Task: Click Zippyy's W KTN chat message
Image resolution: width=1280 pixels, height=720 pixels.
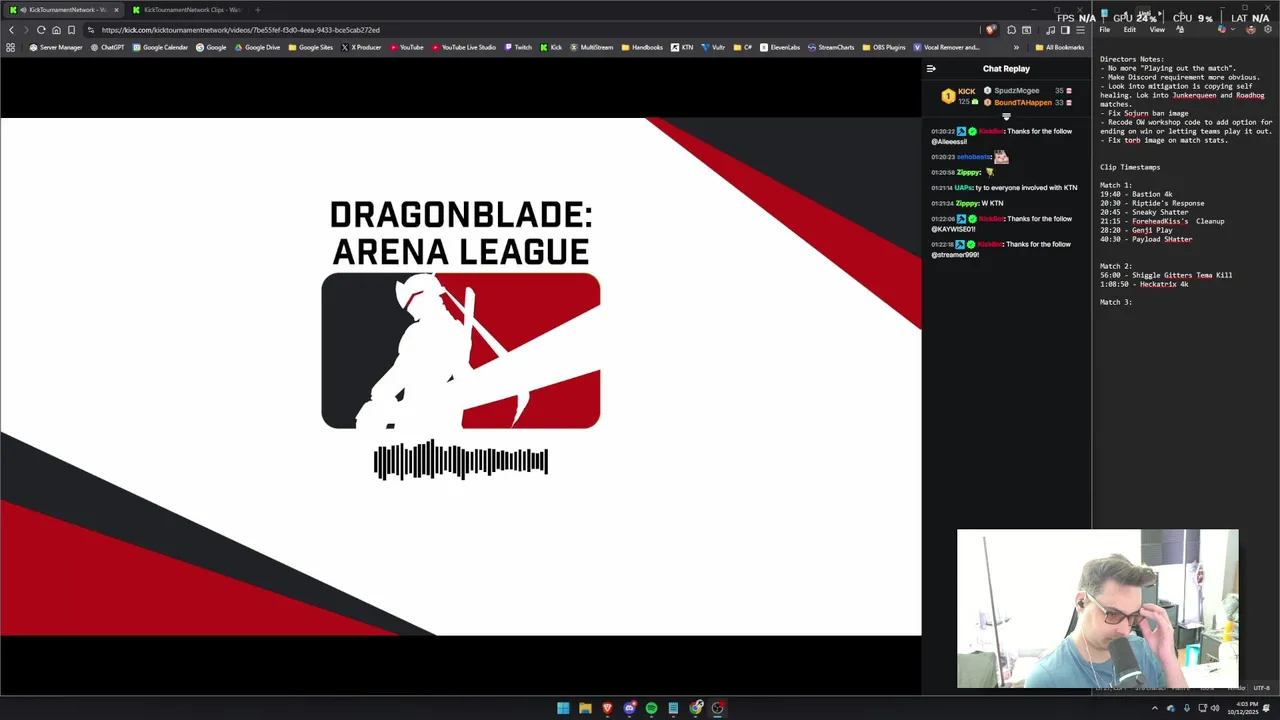Action: [x=967, y=203]
